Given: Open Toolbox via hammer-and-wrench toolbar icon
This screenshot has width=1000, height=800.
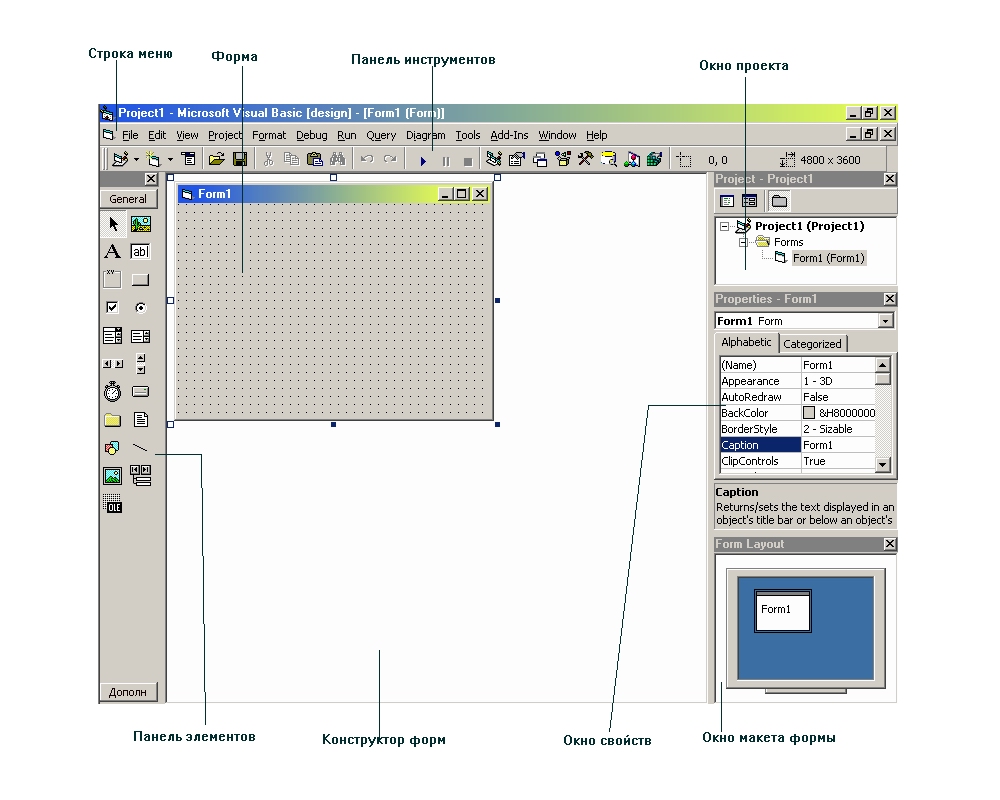Looking at the screenshot, I should (585, 159).
